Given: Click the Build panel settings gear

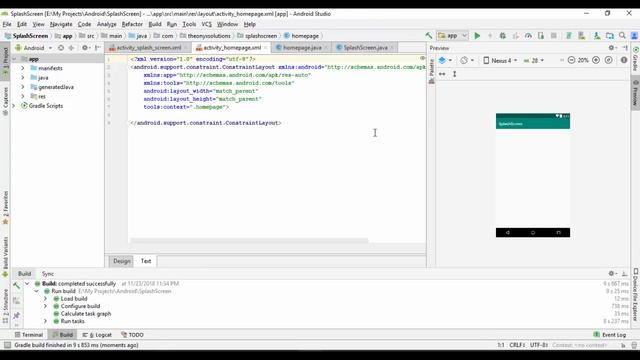Looking at the screenshot, I should 612,273.
